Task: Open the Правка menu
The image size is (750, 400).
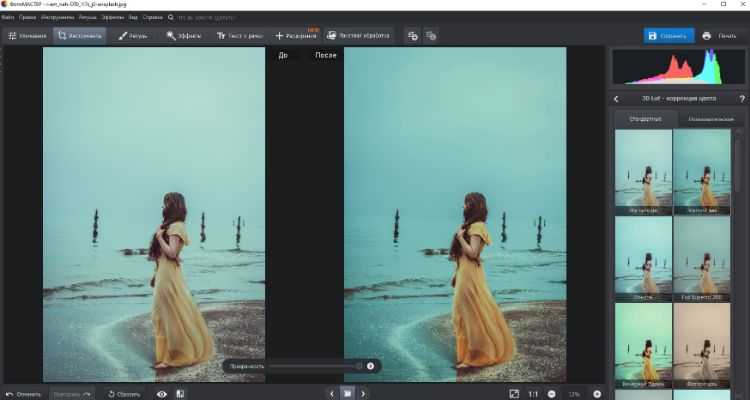Action: point(28,17)
